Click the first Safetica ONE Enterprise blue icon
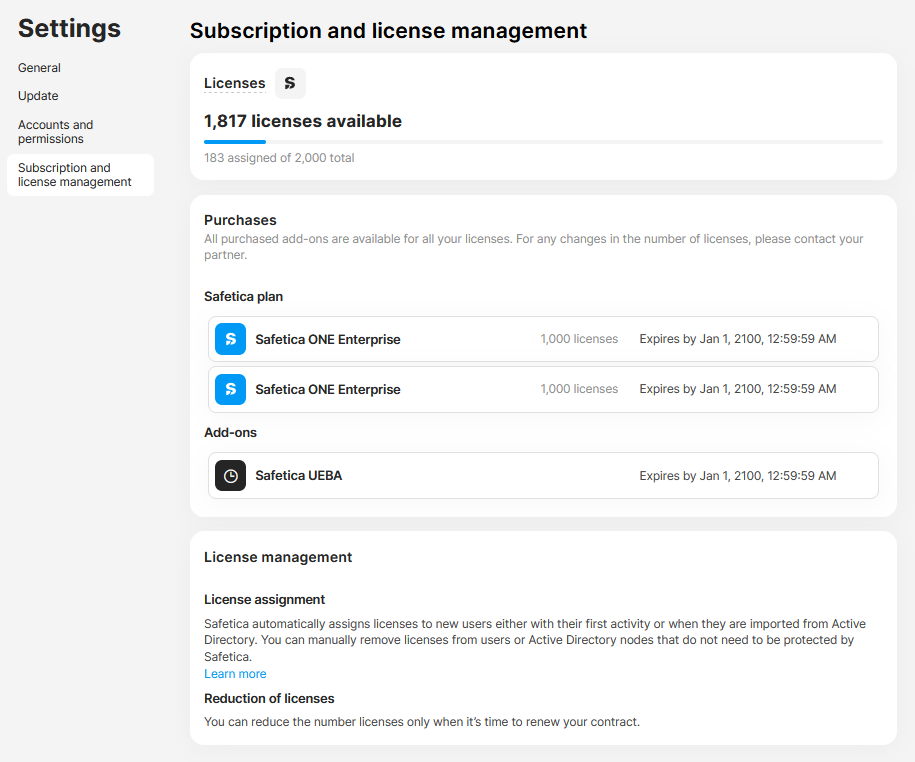915x762 pixels. pyautogui.click(x=231, y=339)
